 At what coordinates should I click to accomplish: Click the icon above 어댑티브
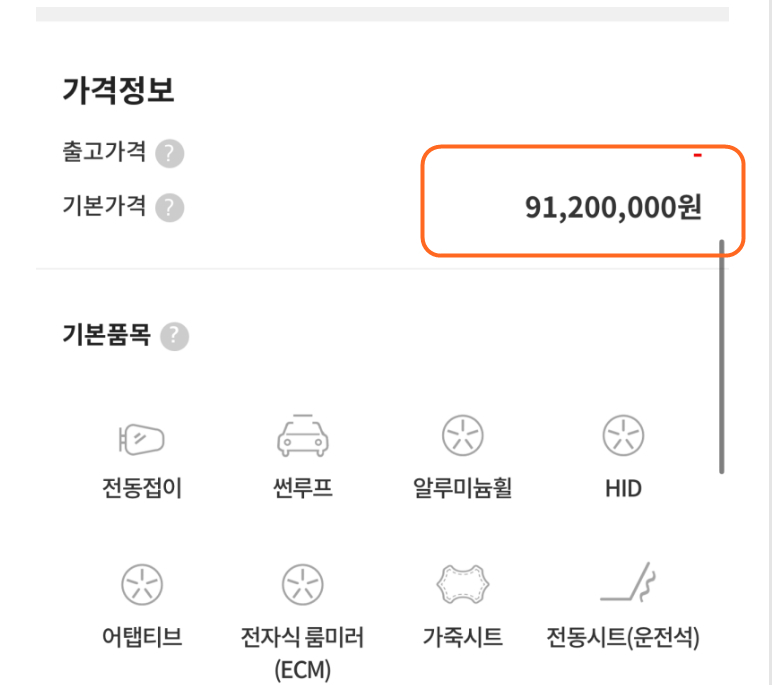pyautogui.click(x=141, y=584)
